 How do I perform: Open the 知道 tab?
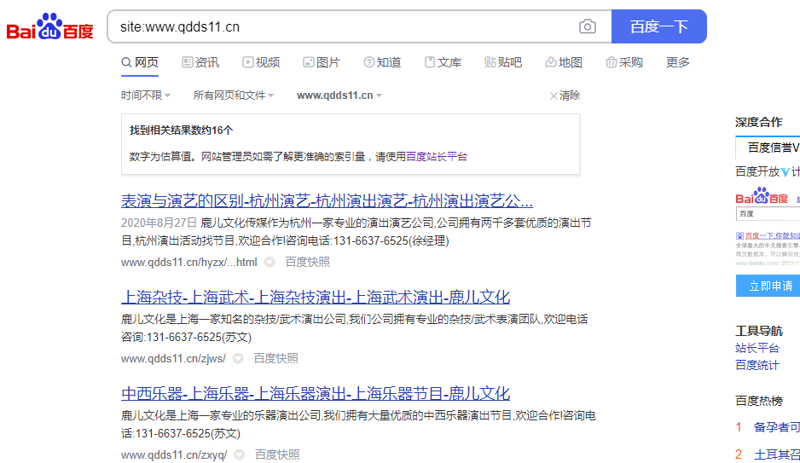[x=382, y=62]
